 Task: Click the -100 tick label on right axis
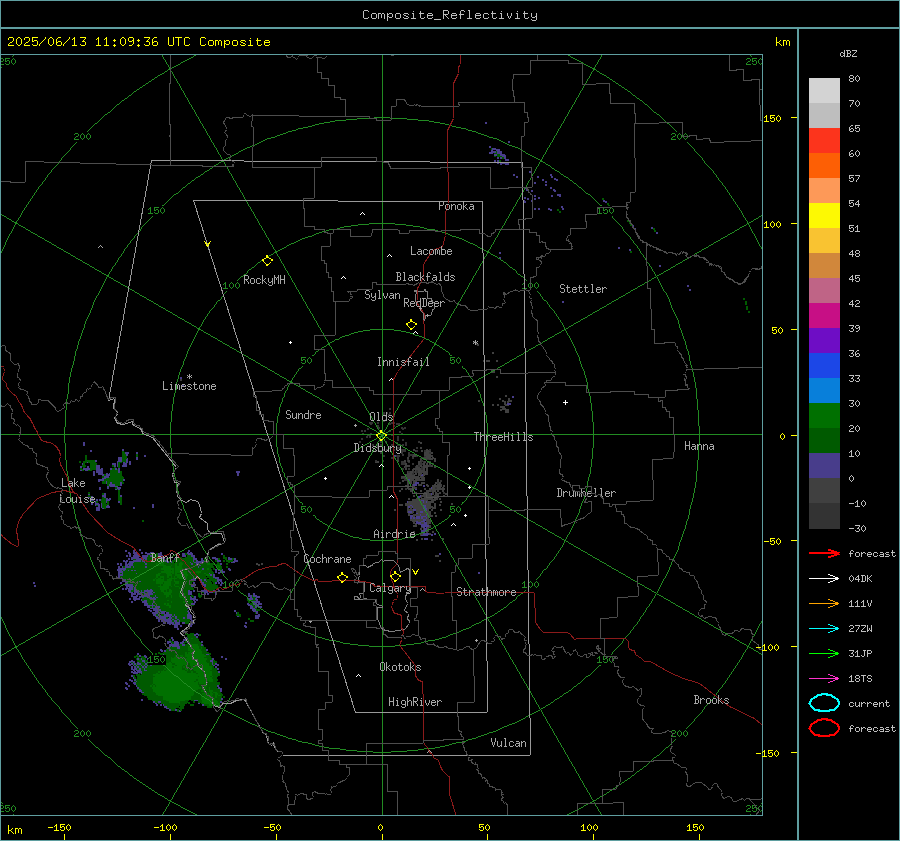tap(767, 647)
